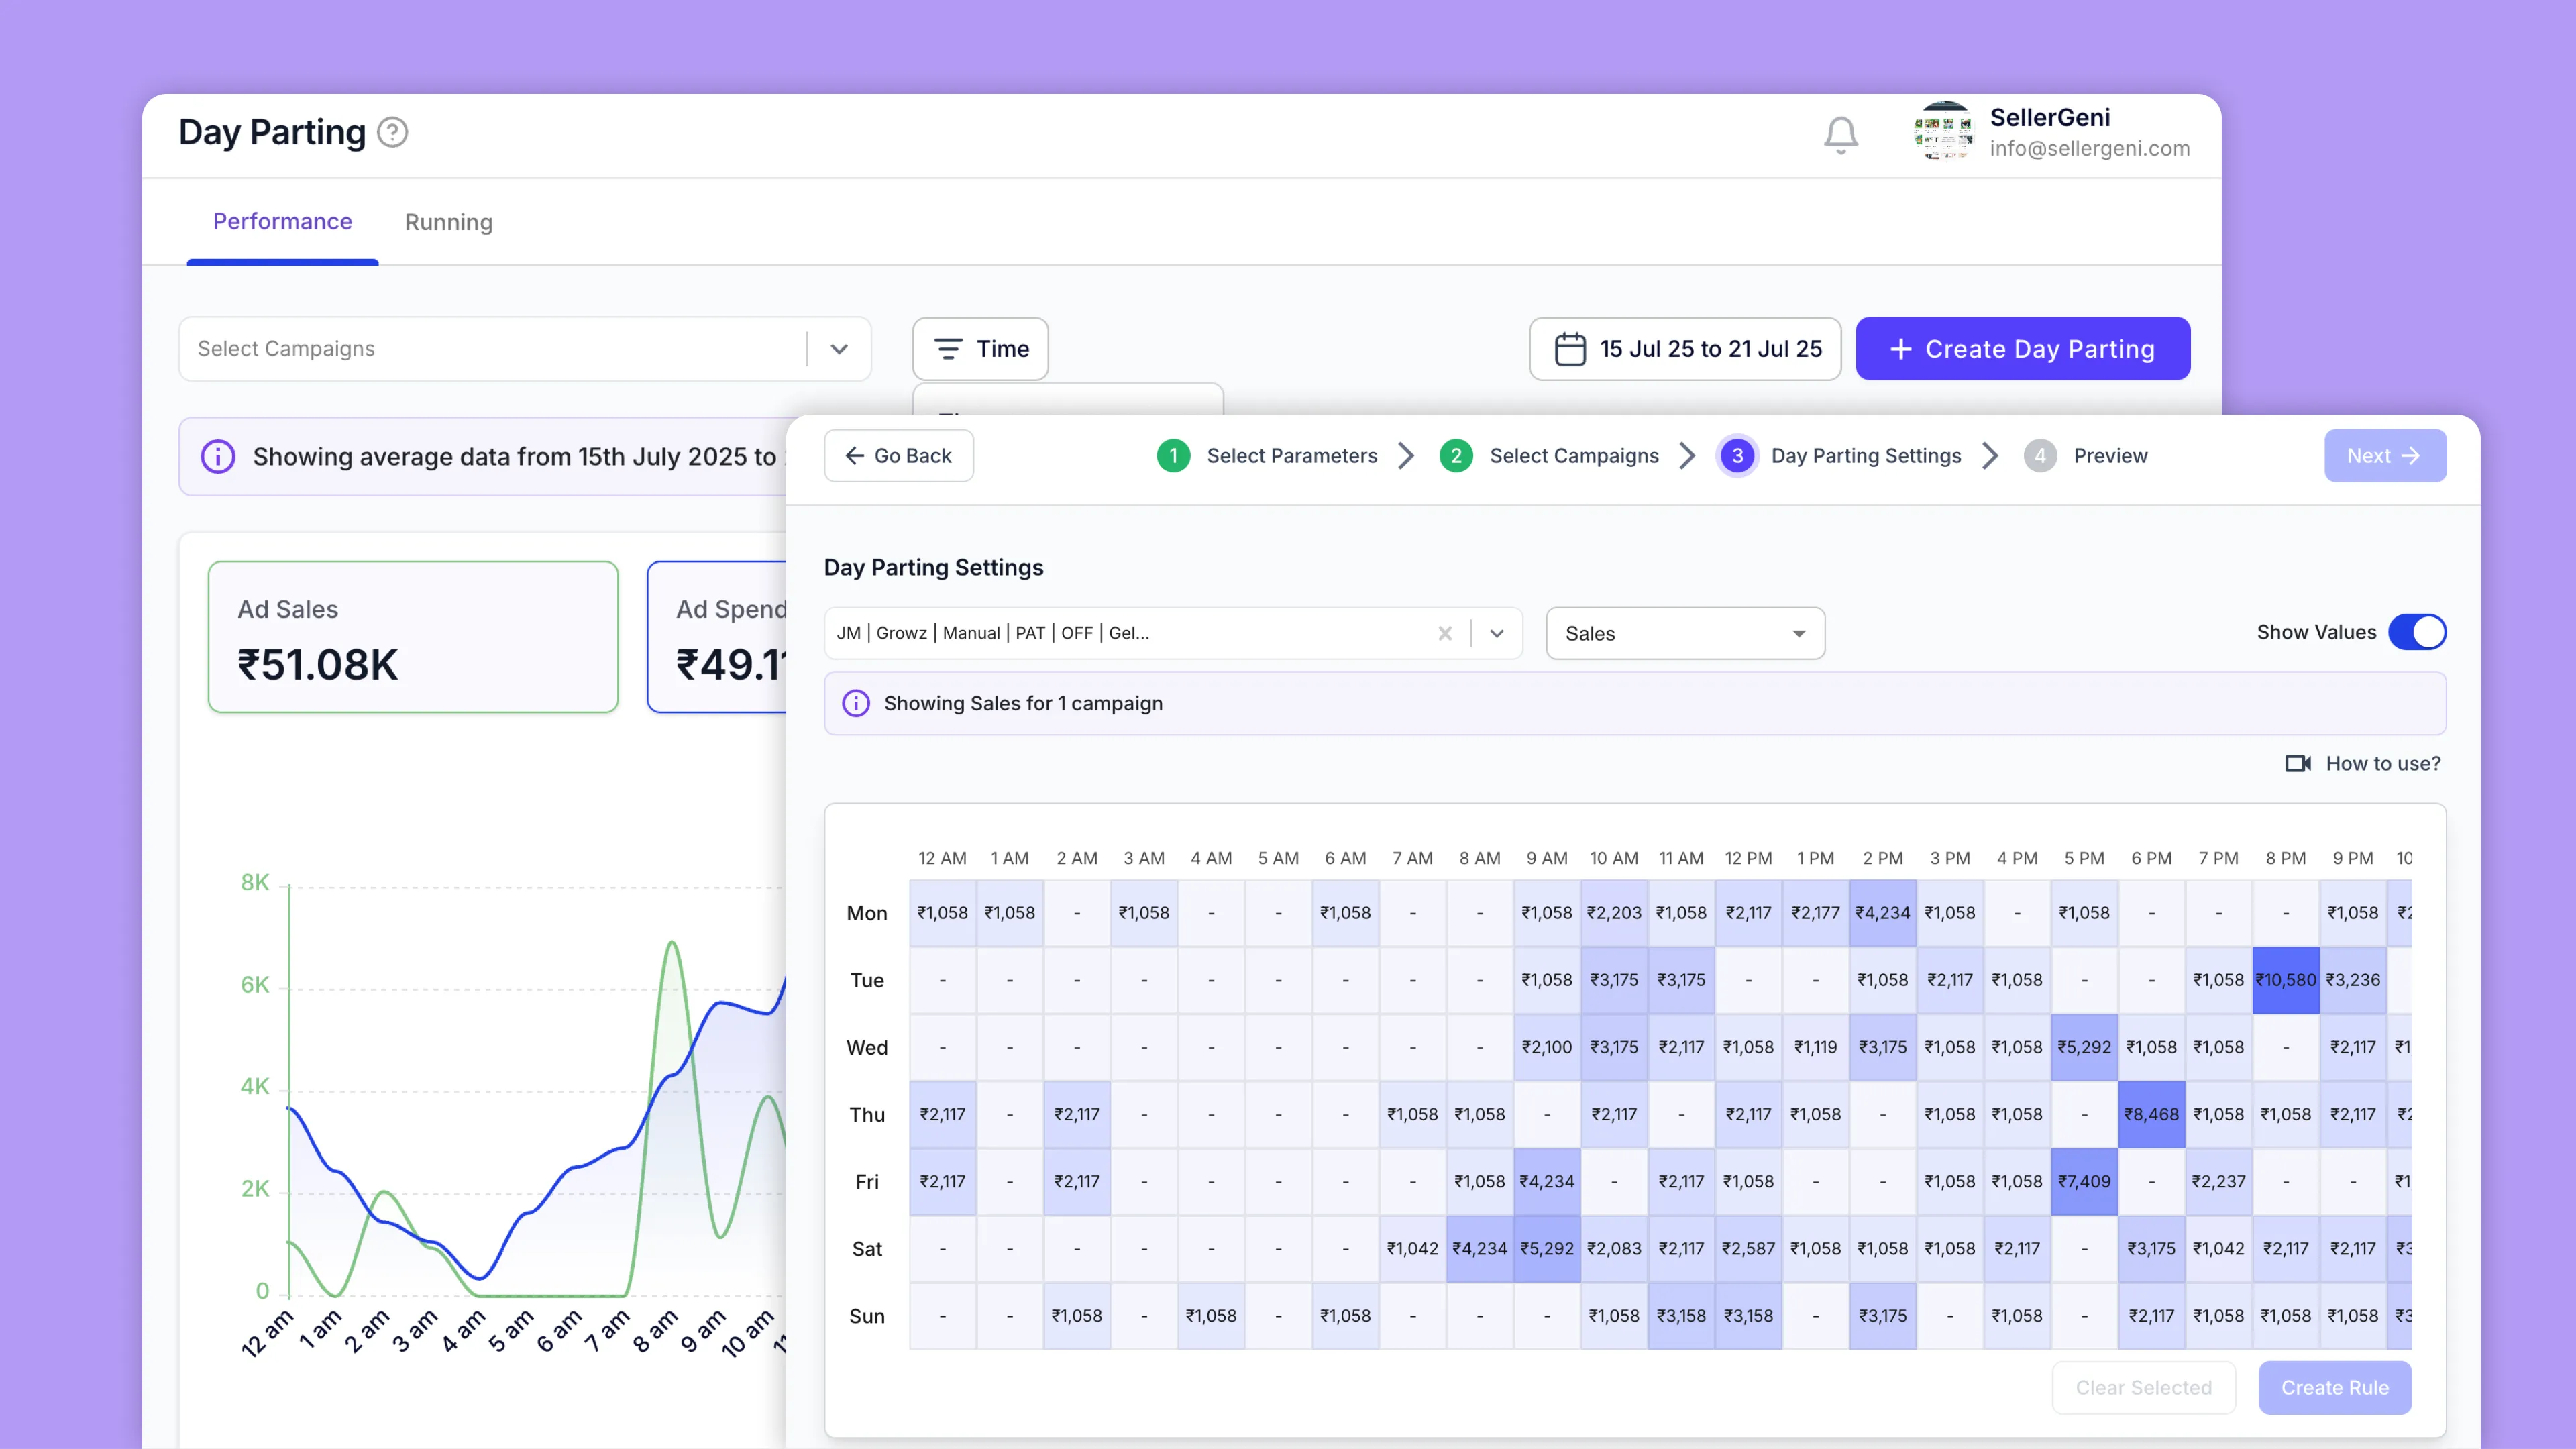Toggle the Show Values switch
Viewport: 2576px width, 1449px height.
[x=2417, y=632]
